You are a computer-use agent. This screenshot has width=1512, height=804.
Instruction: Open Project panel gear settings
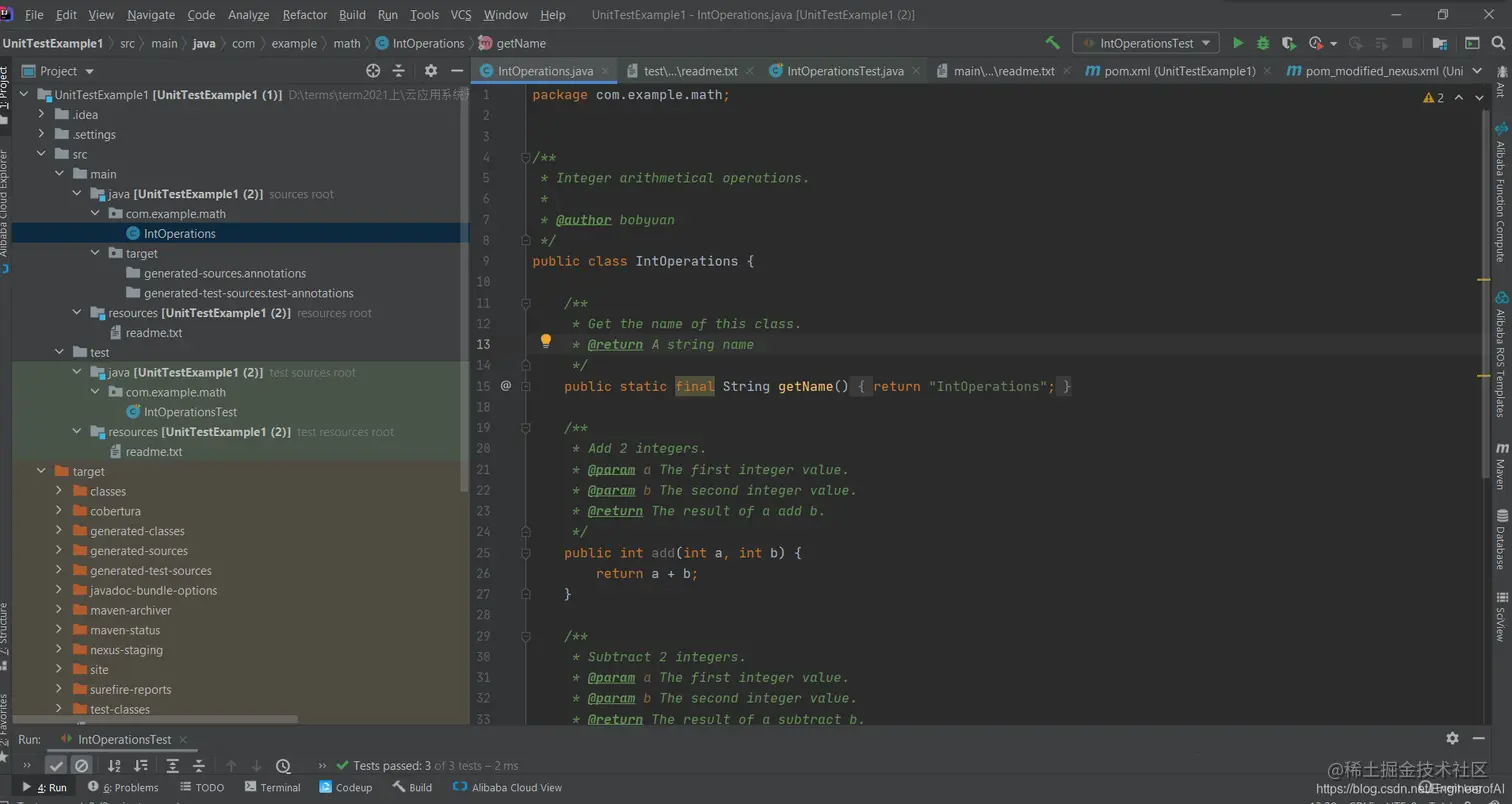431,71
